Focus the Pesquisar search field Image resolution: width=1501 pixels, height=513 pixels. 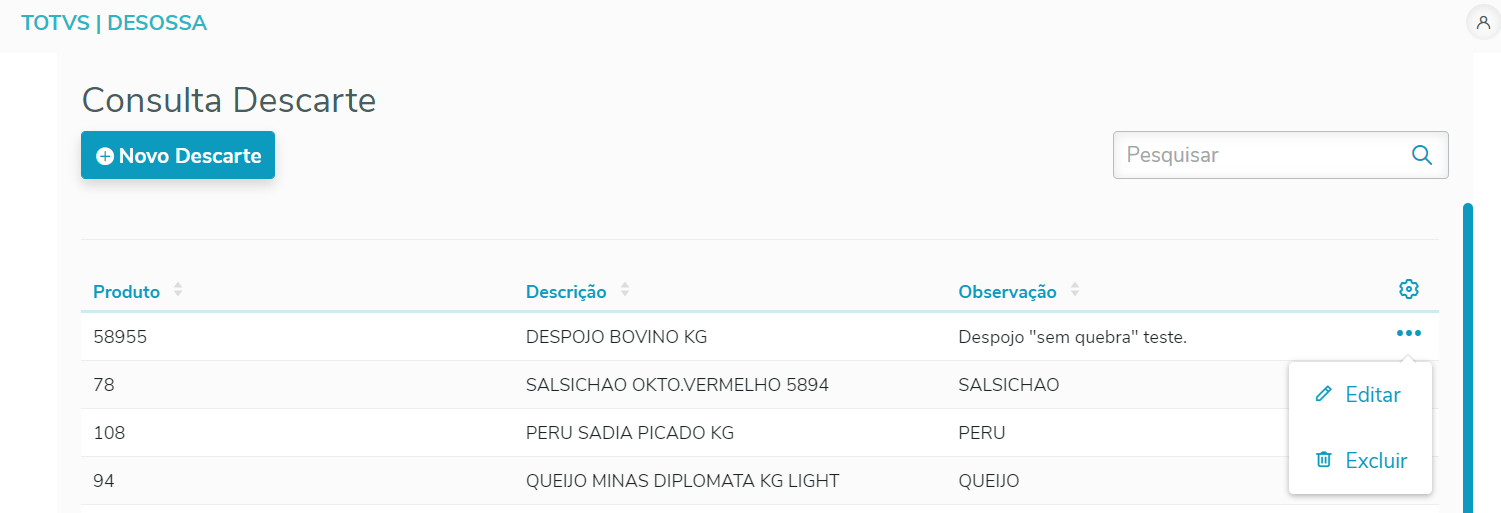1260,155
